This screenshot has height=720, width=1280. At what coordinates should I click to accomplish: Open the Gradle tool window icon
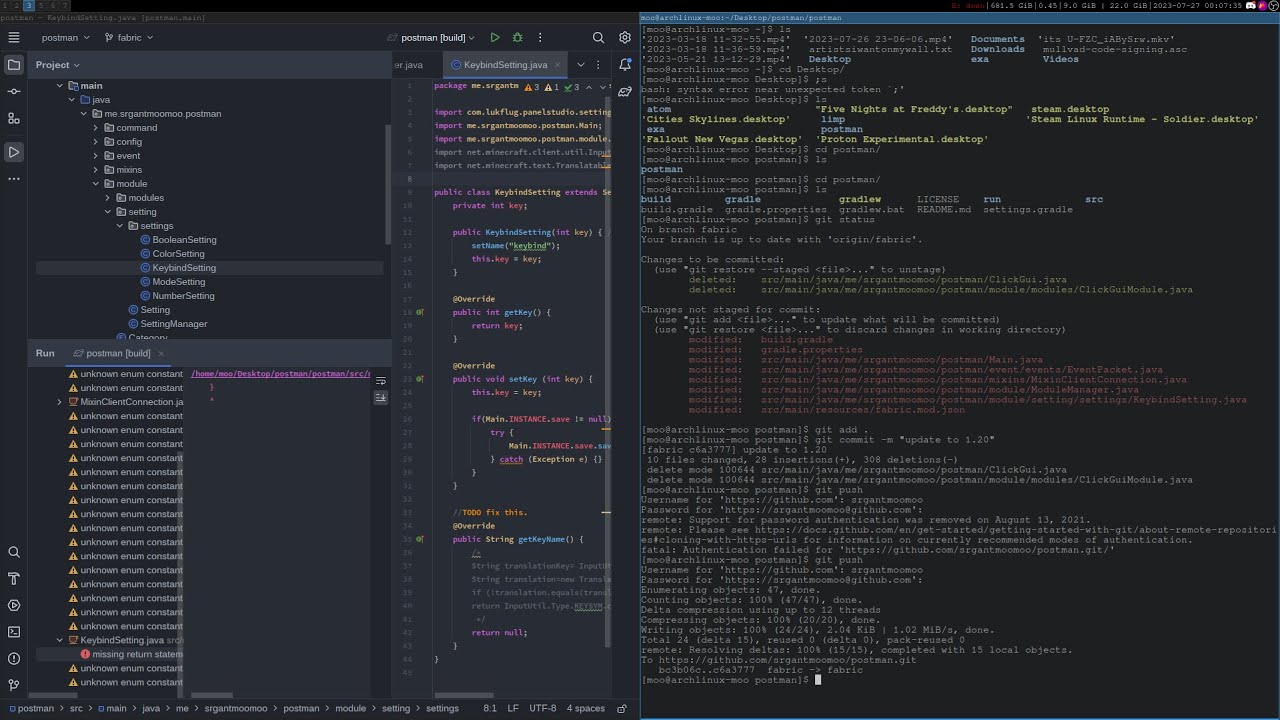[625, 91]
